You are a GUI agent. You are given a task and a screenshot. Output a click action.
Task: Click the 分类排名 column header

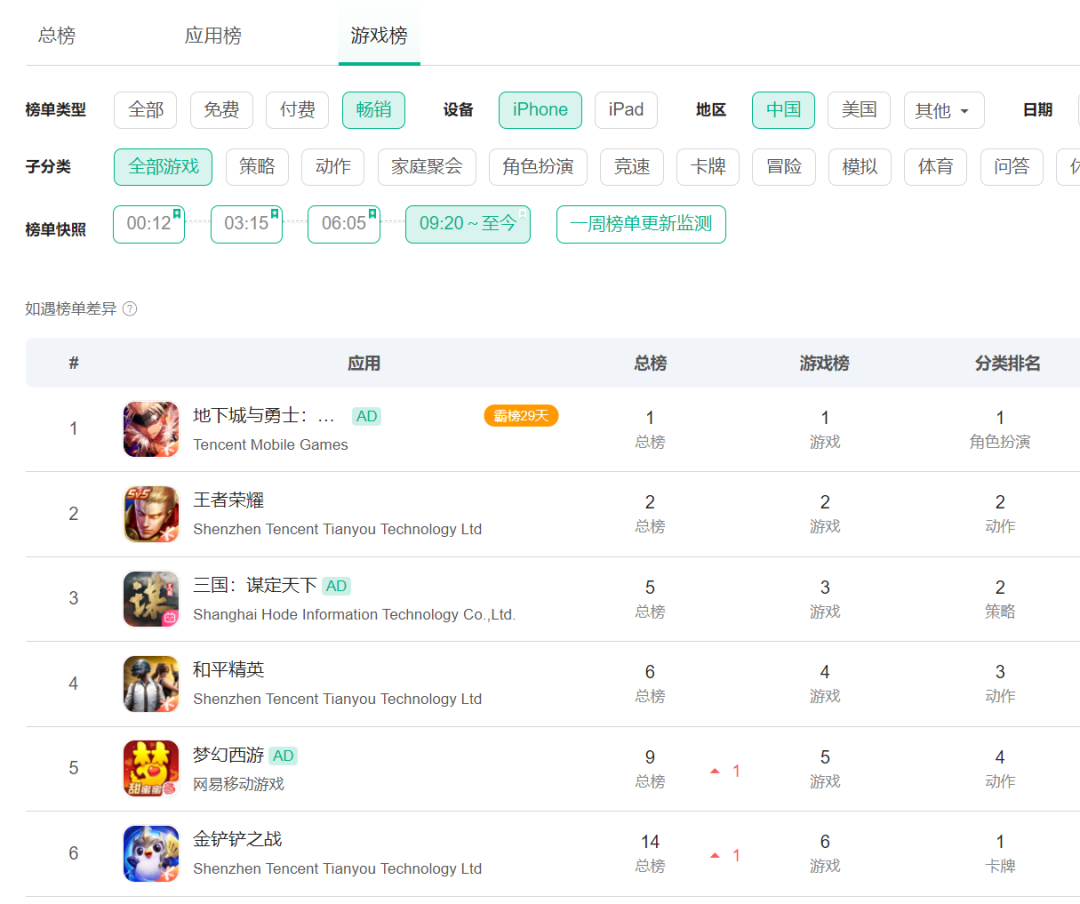(1008, 363)
